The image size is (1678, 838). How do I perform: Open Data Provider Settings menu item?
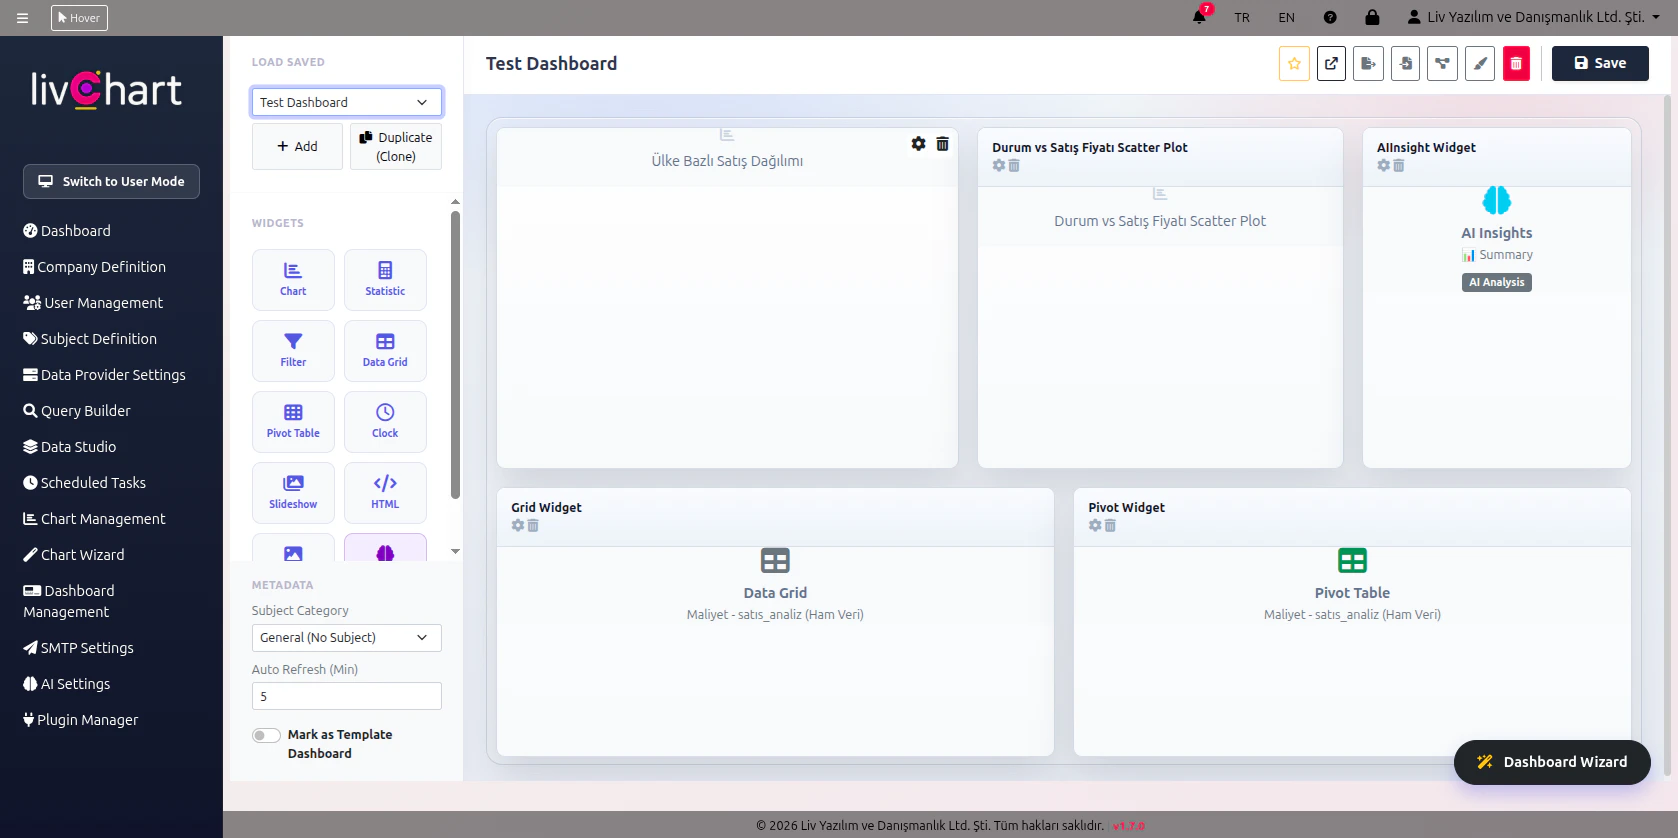[x=104, y=375]
